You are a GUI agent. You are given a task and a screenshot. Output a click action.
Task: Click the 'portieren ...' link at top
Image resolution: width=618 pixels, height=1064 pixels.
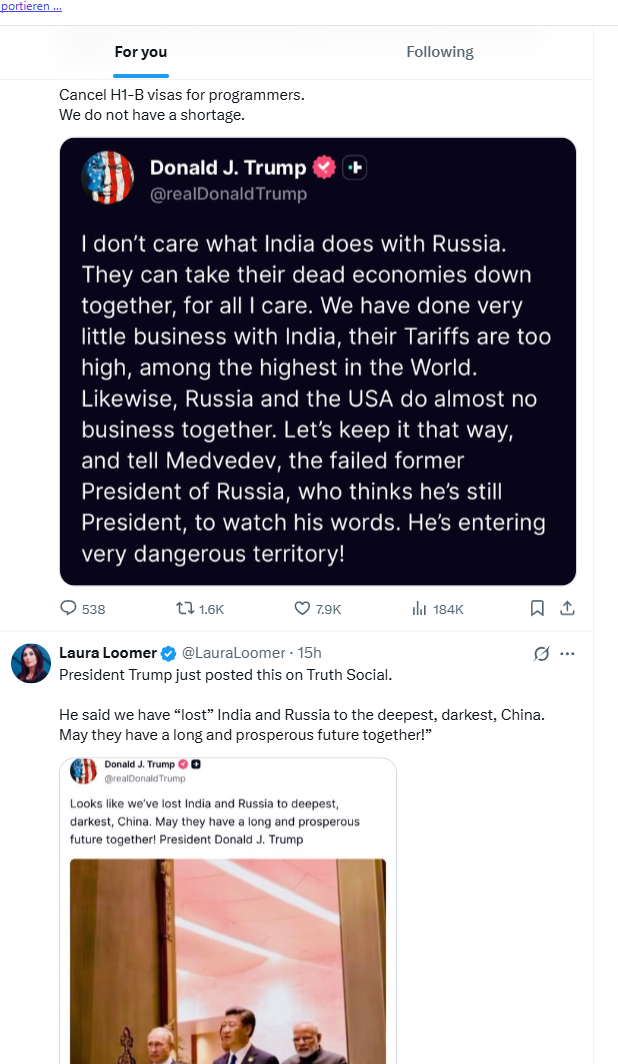pyautogui.click(x=31, y=7)
